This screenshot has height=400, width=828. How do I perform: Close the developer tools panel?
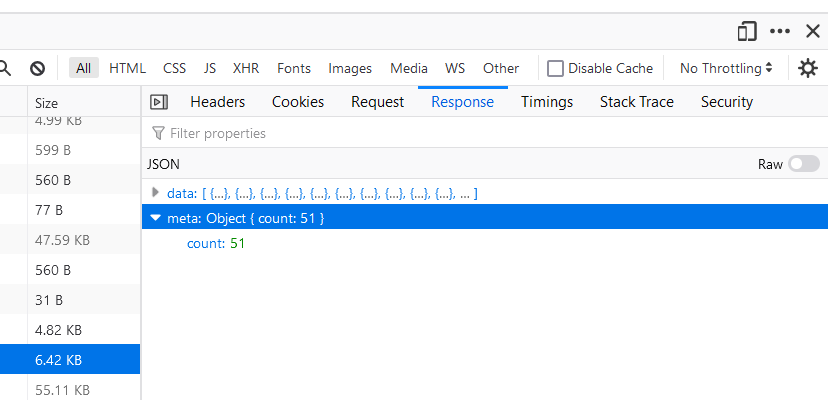click(813, 32)
